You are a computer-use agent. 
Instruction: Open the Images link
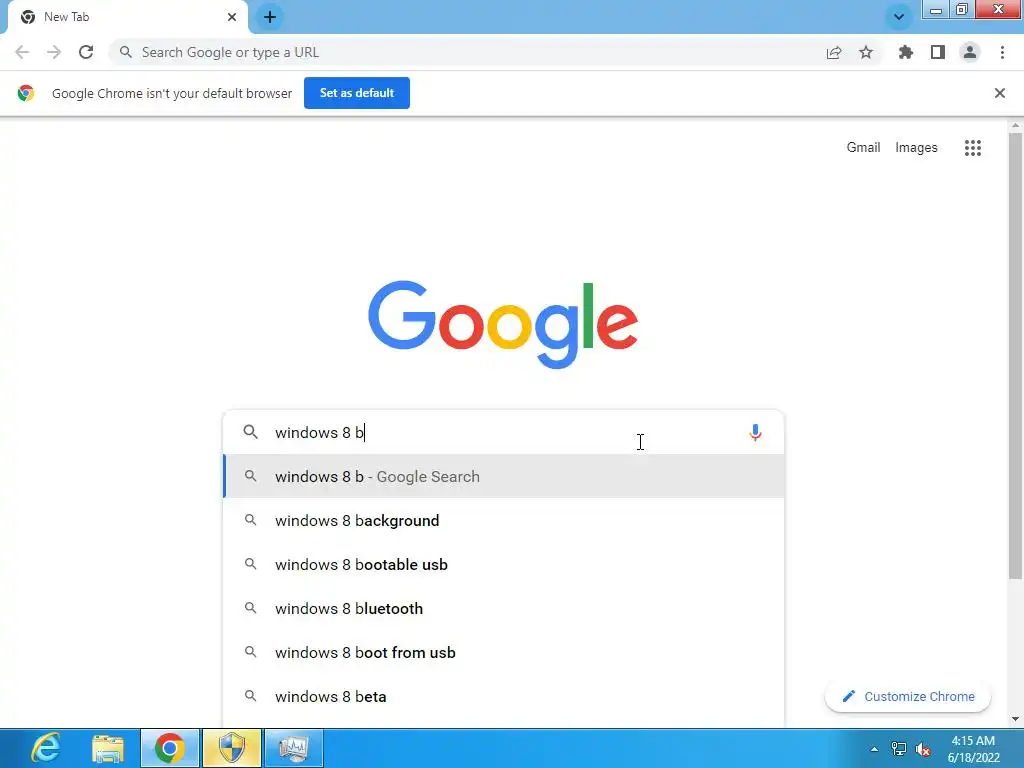916,148
